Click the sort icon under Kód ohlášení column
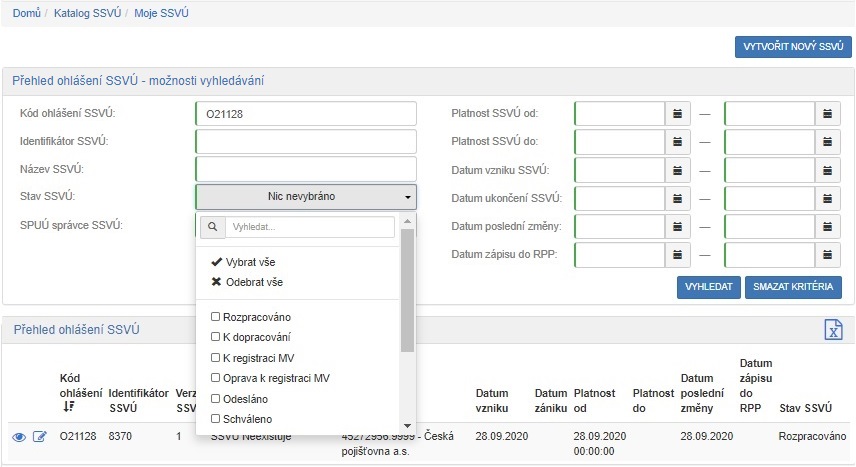This screenshot has width=856, height=467. pos(69,407)
